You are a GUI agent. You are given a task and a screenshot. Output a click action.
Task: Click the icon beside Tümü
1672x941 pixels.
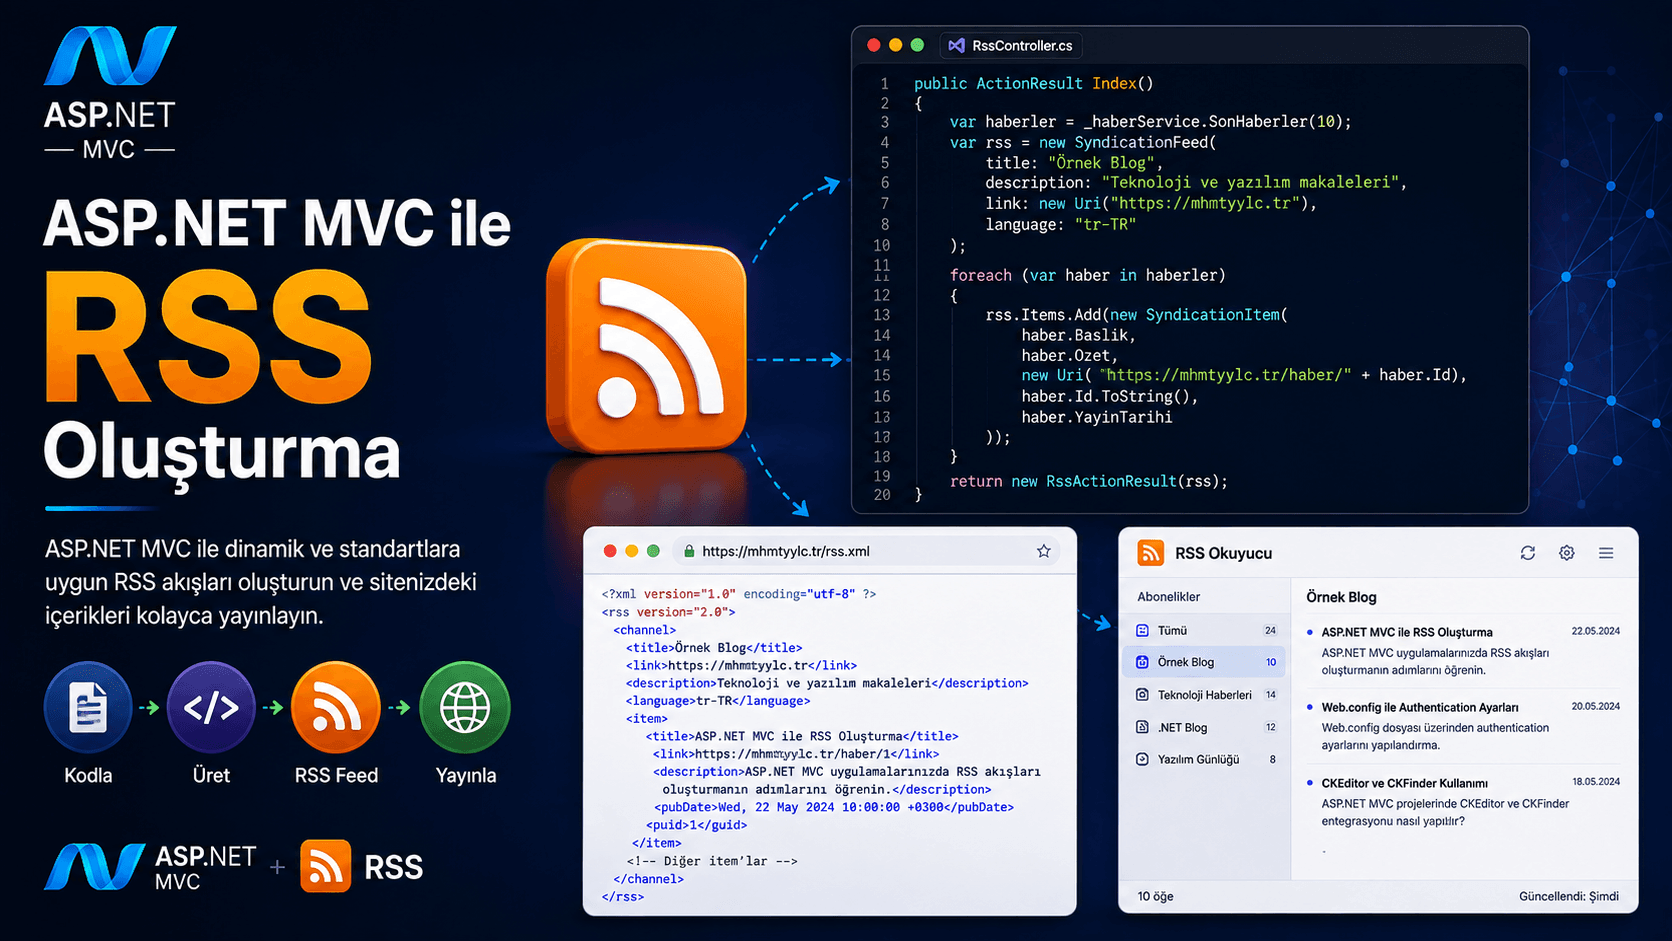click(1142, 630)
